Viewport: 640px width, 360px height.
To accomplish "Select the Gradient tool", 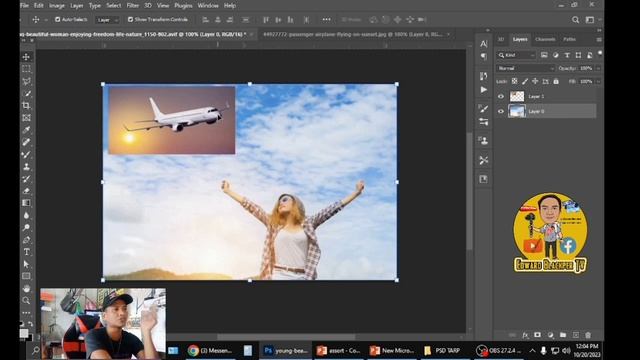I will pyautogui.click(x=26, y=203).
